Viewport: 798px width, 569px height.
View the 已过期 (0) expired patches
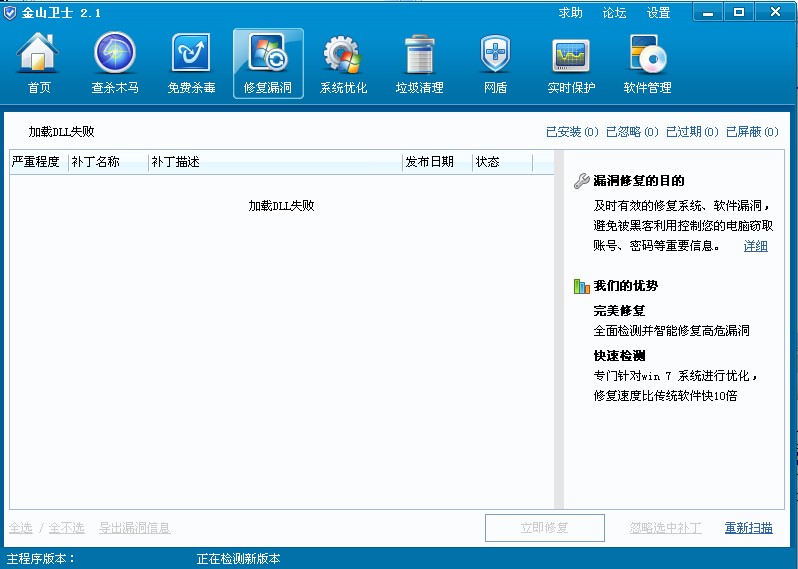pyautogui.click(x=692, y=132)
